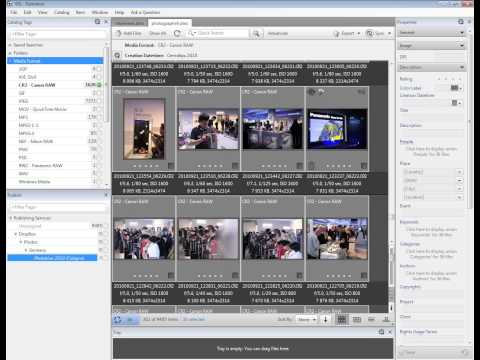Click the People 'Click here to display' link
Screen dimensions: 480x360
click(x=431, y=151)
